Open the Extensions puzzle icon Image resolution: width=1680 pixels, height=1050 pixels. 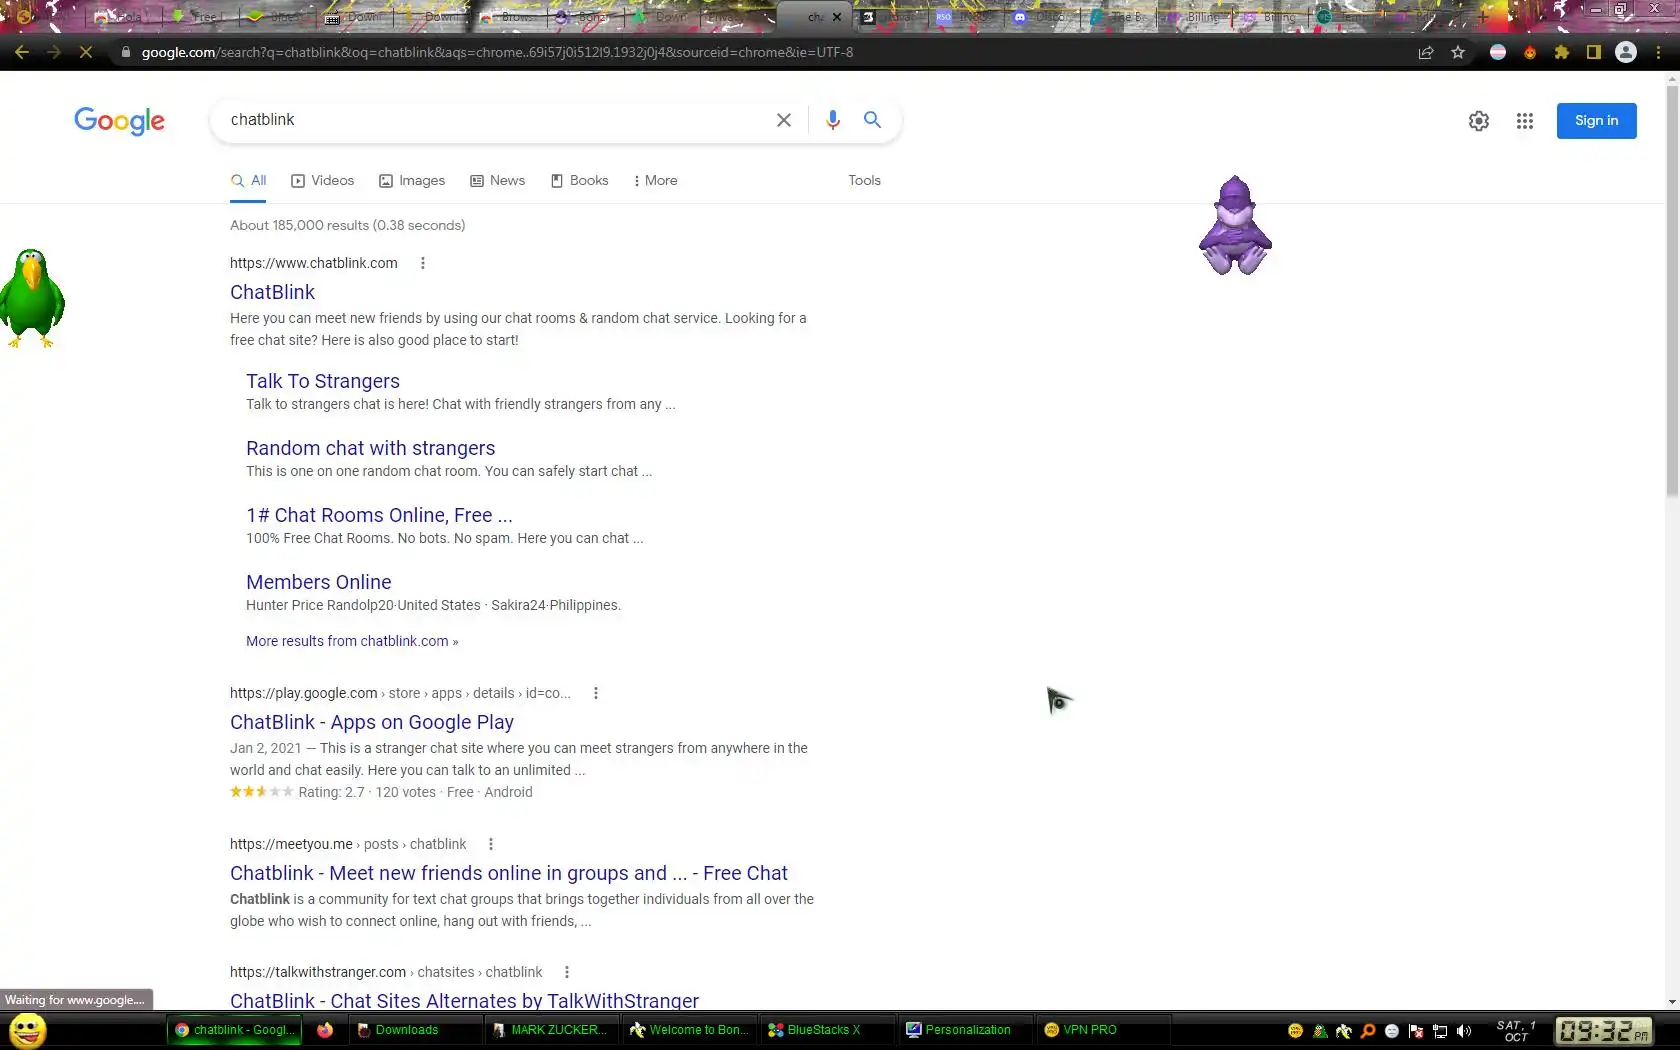1562,52
